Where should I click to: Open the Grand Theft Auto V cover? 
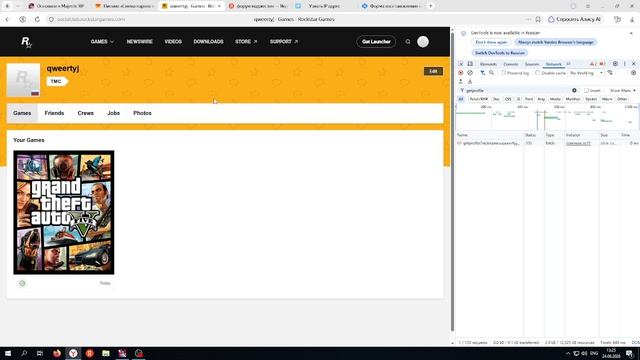(x=64, y=212)
